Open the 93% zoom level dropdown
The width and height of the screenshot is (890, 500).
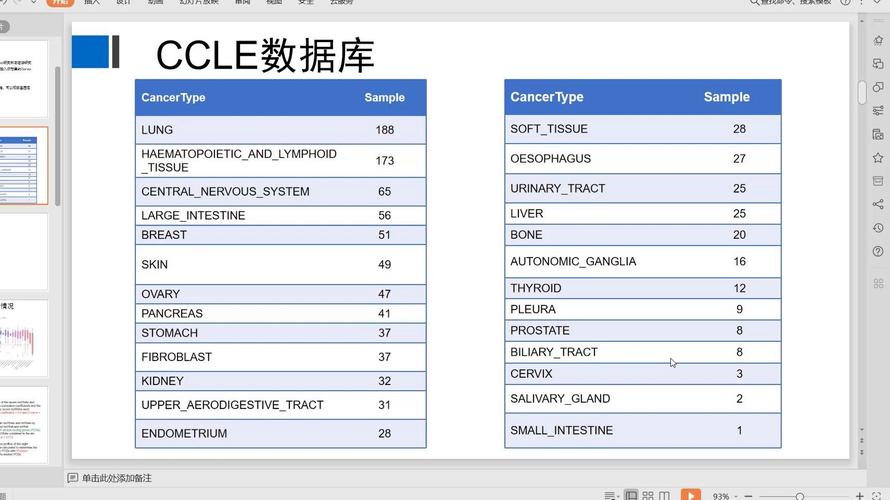point(725,496)
